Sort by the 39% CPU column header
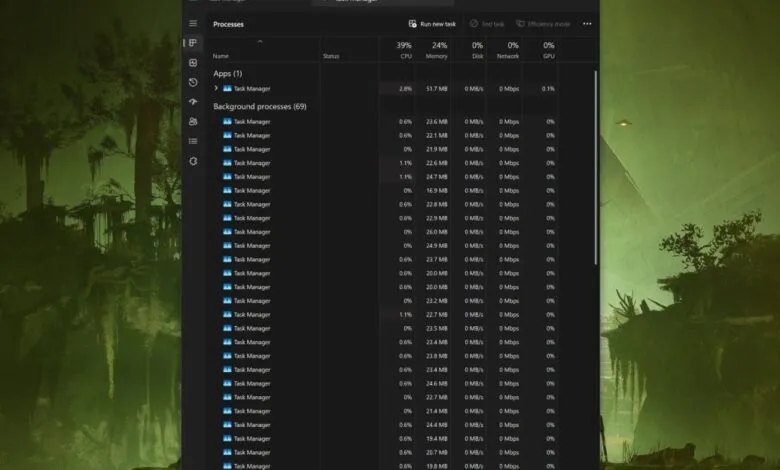This screenshot has height=470, width=780. click(x=403, y=50)
